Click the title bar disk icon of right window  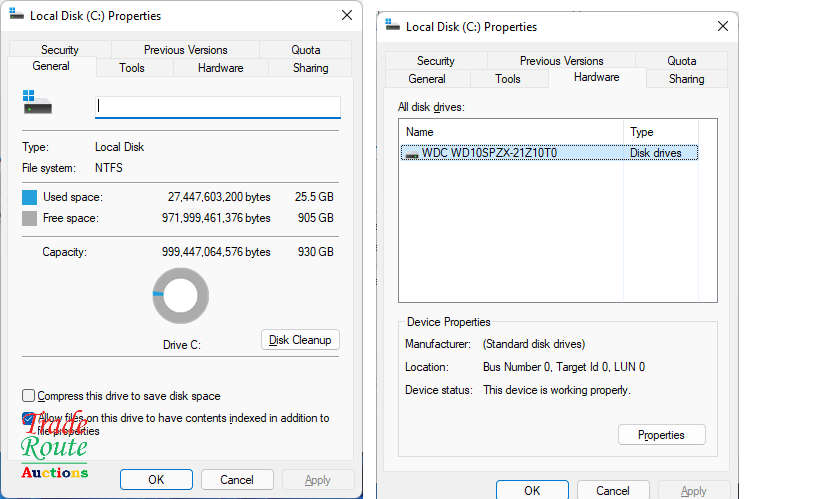(x=392, y=27)
